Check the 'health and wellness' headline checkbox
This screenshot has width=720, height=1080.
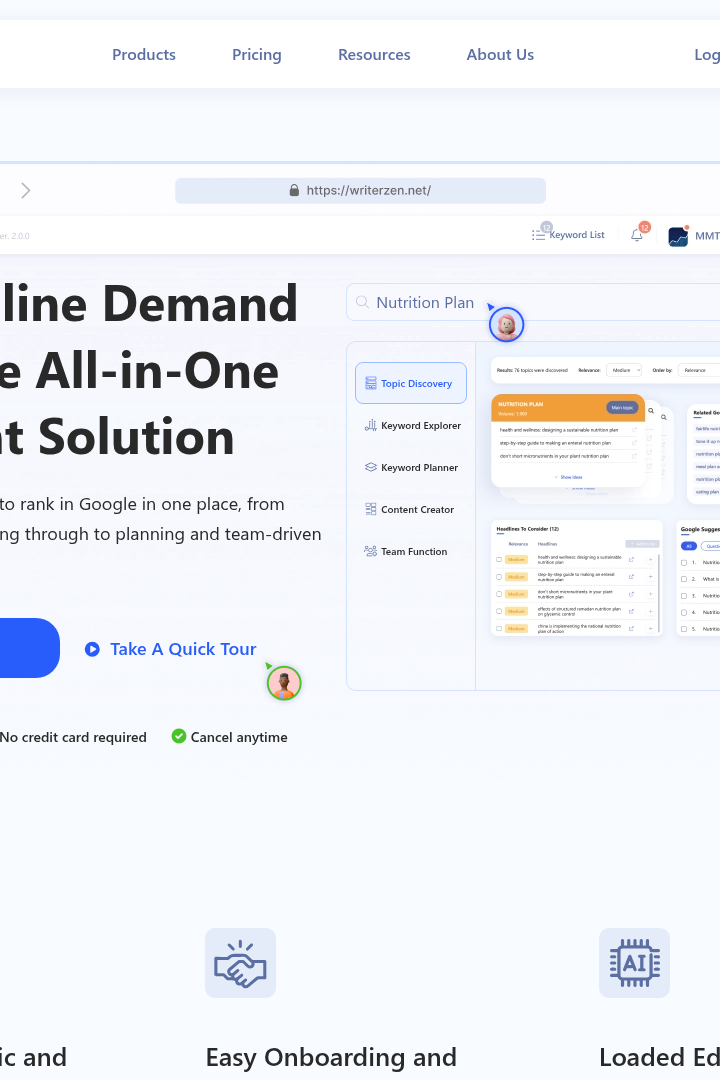(499, 559)
